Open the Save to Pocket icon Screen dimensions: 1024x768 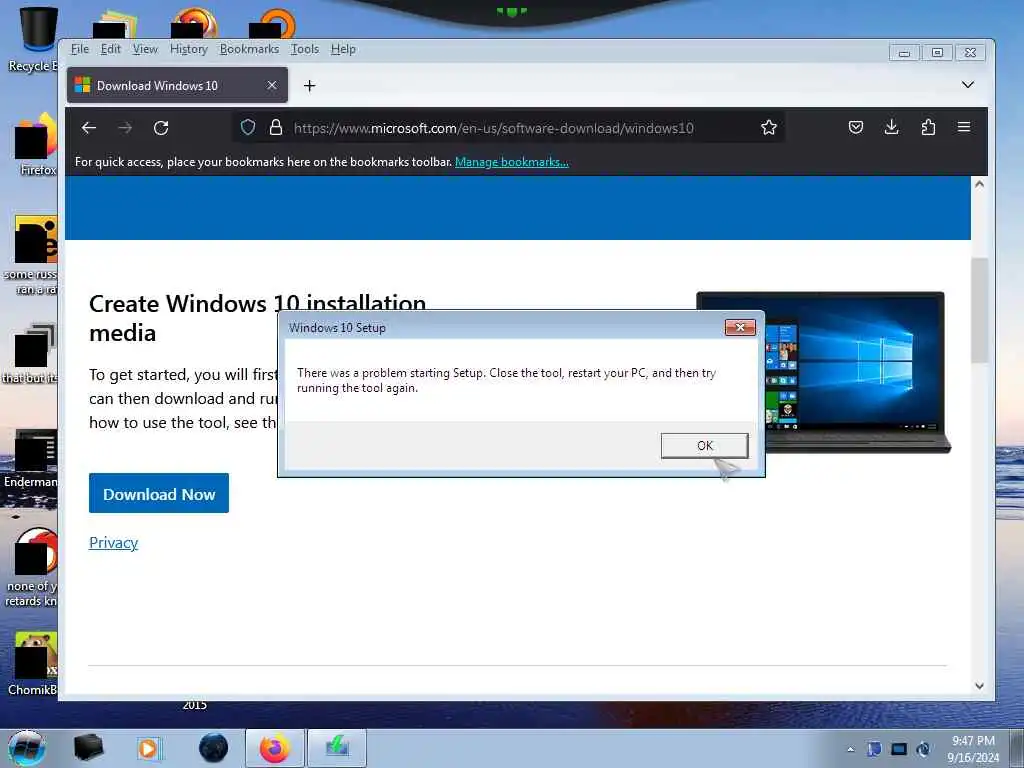coord(856,127)
